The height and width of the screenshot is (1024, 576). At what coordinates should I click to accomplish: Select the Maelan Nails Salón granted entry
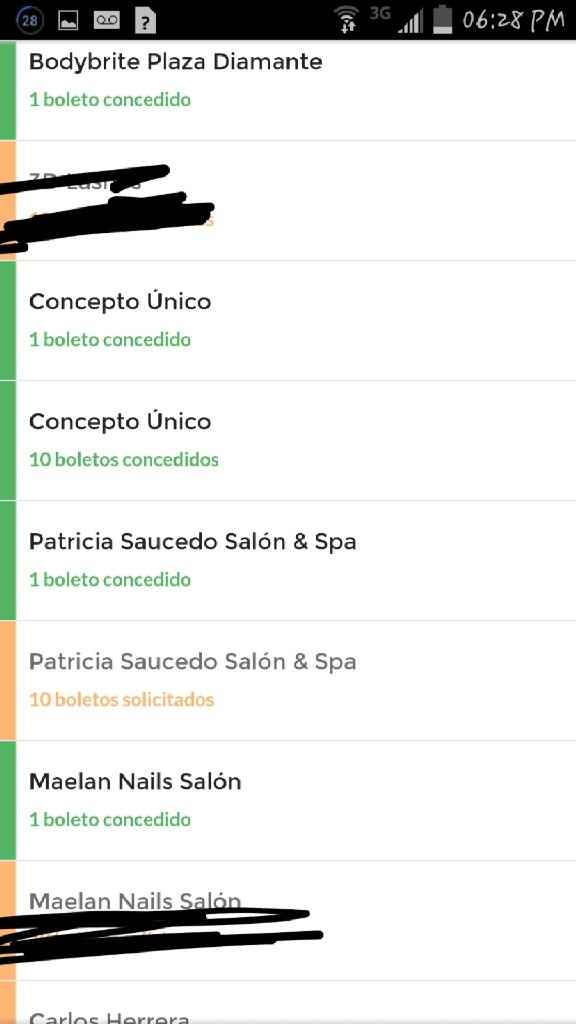288,800
